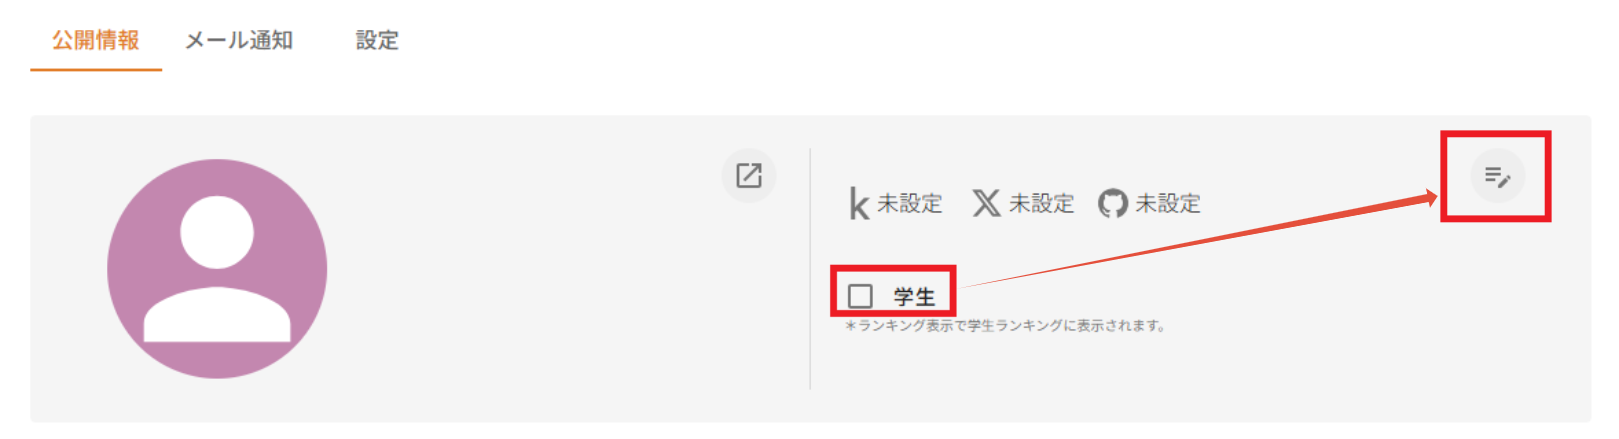This screenshot has width=1619, height=439.
Task: Click the red arrow annotation line
Action: (x=1198, y=242)
